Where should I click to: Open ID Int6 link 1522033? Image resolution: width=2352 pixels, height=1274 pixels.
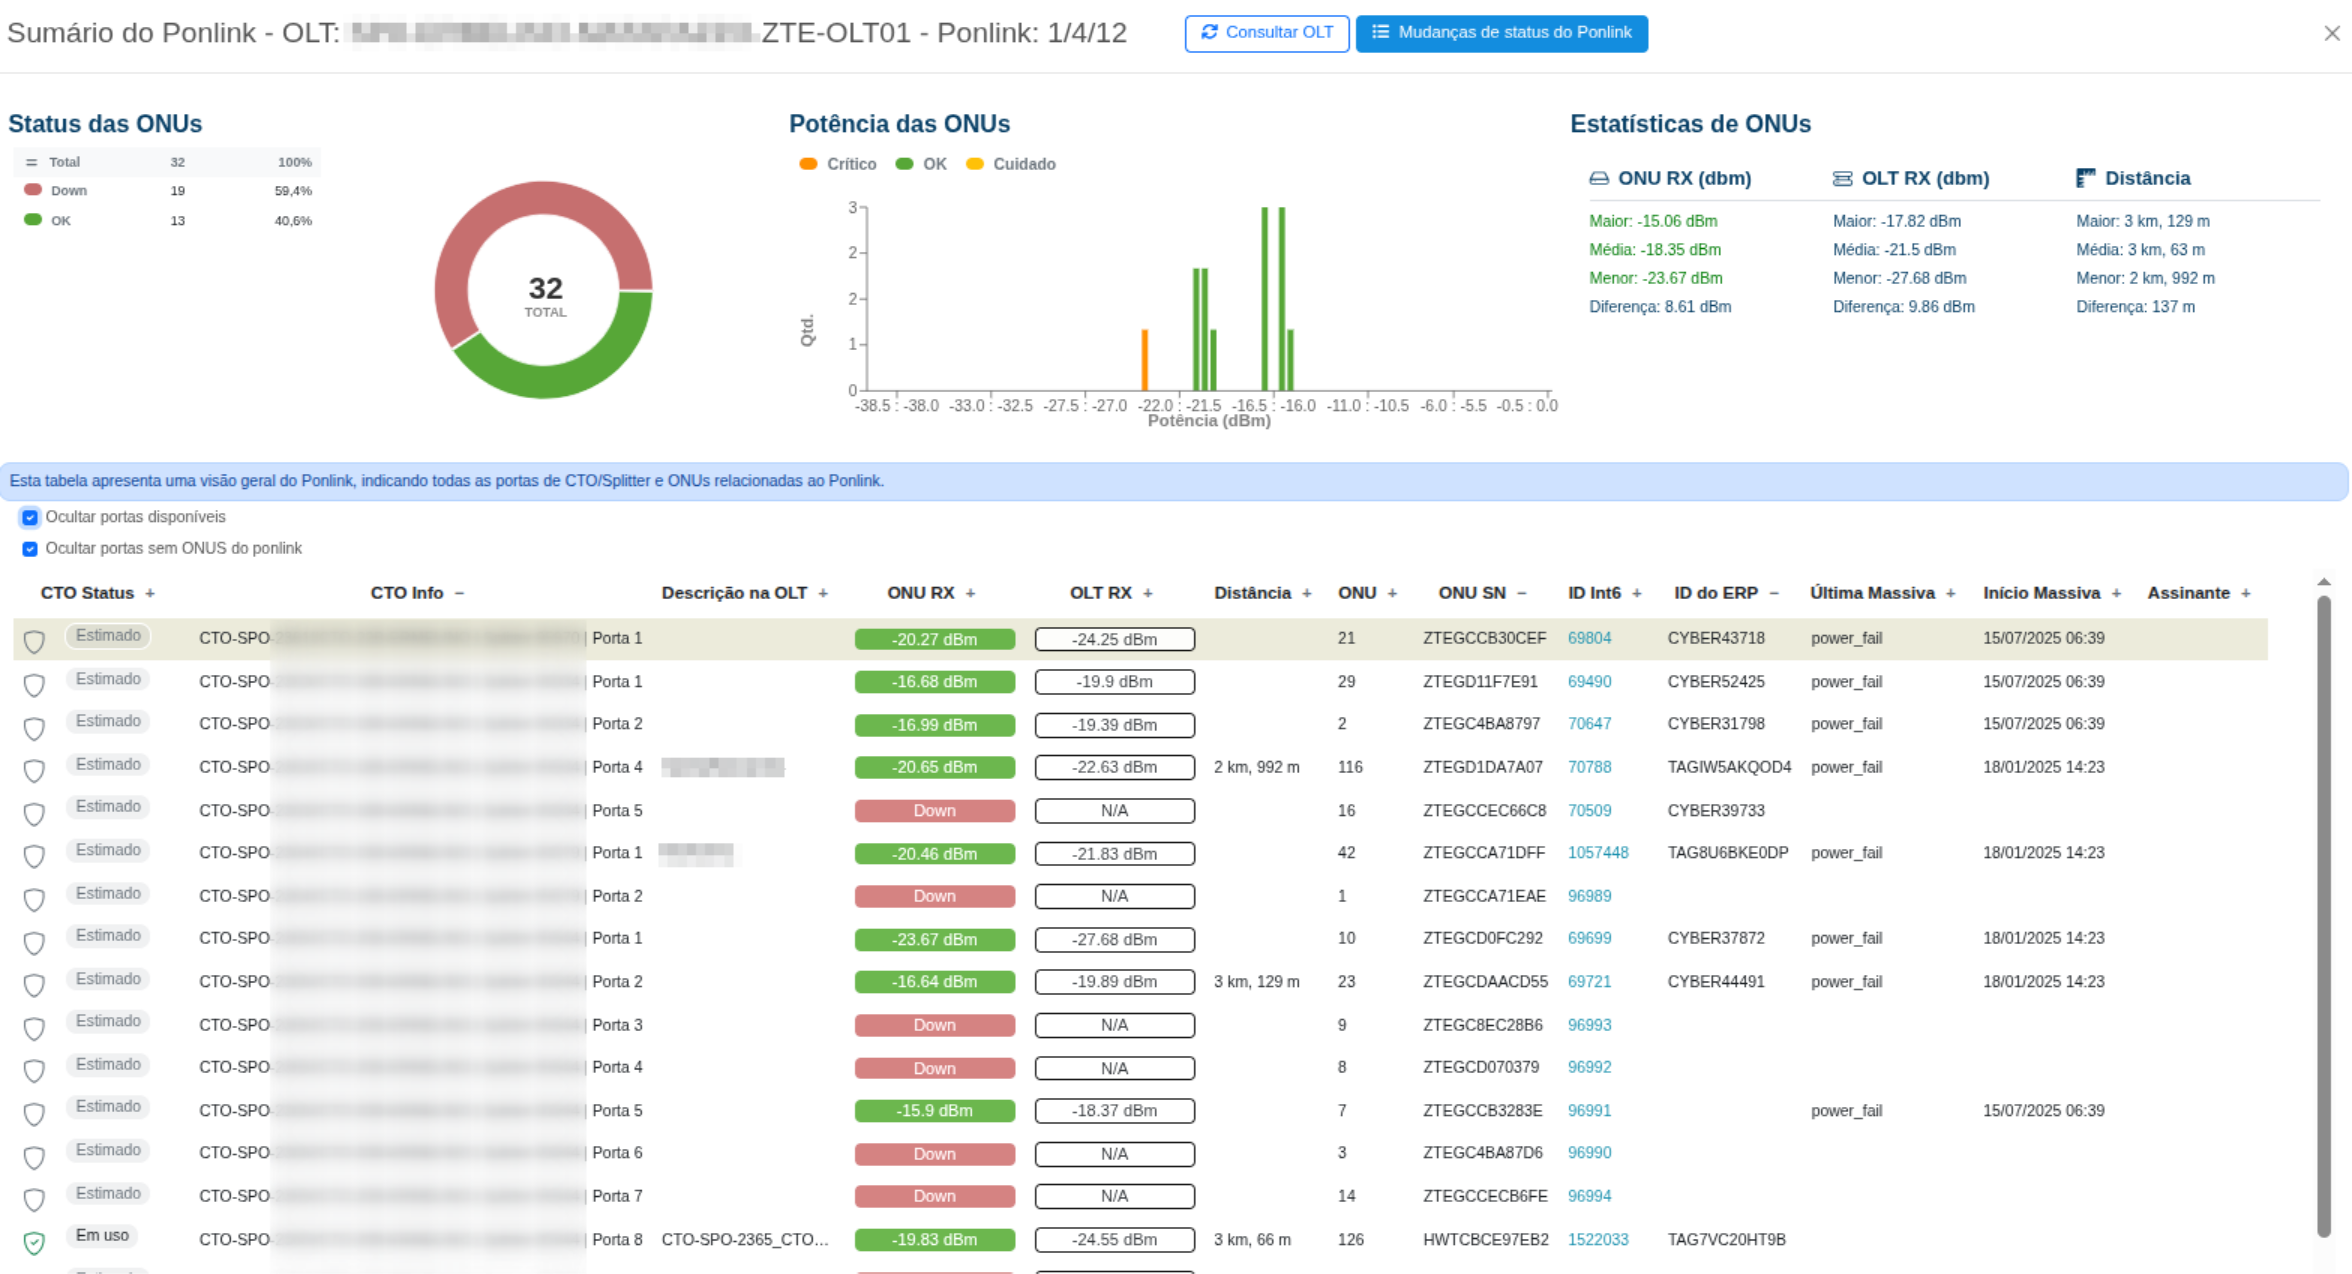(1597, 1239)
